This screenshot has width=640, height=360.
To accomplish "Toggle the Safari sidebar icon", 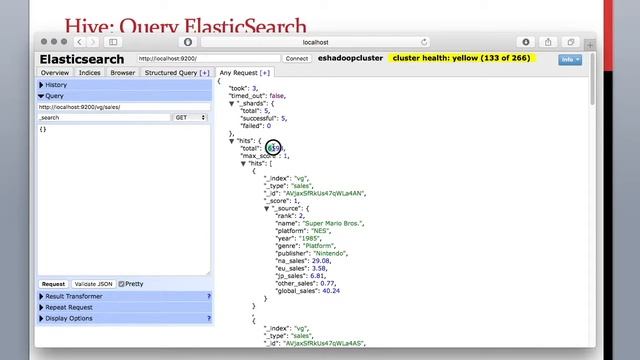I will tap(113, 42).
